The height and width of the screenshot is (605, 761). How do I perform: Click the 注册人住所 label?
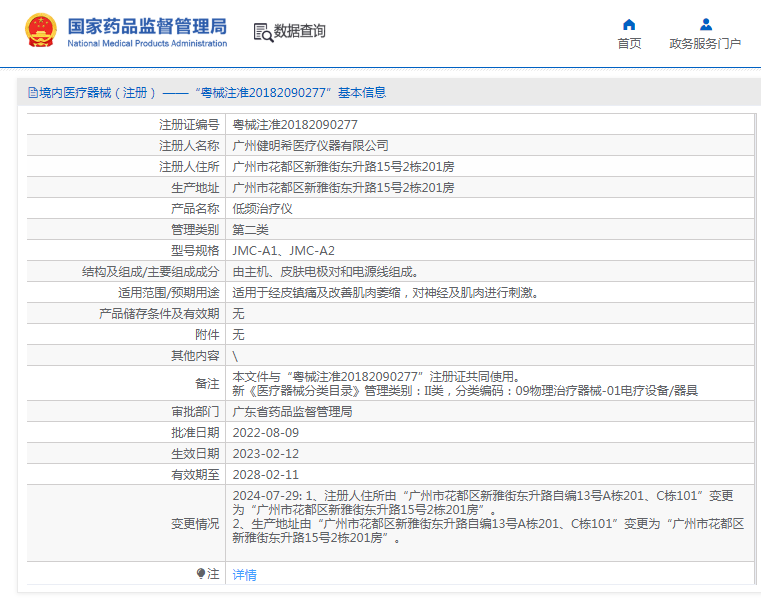click(189, 167)
